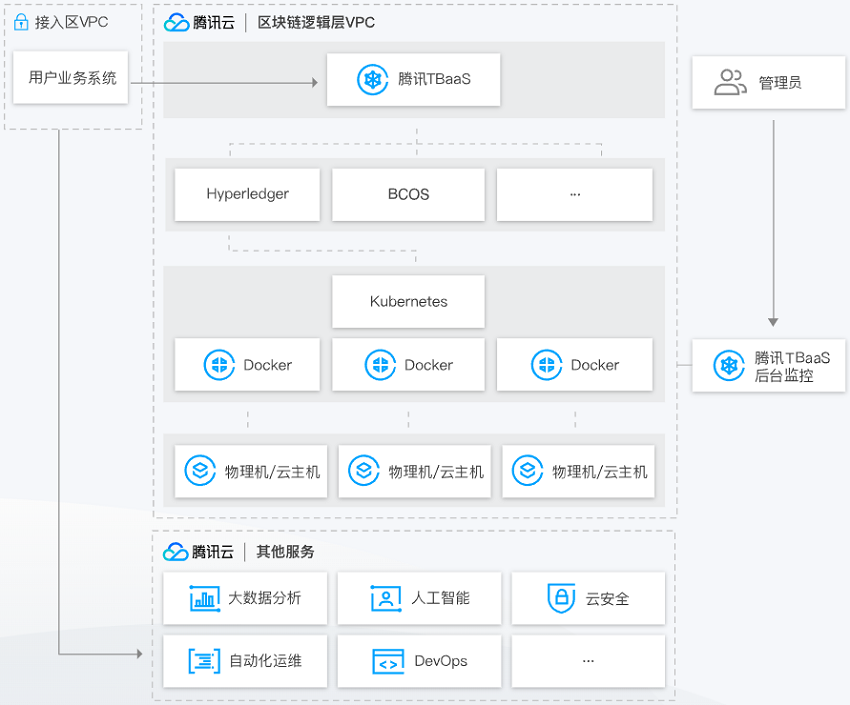Click the ellipsis box beside DevOps
Image resolution: width=850 pixels, height=705 pixels.
click(588, 661)
